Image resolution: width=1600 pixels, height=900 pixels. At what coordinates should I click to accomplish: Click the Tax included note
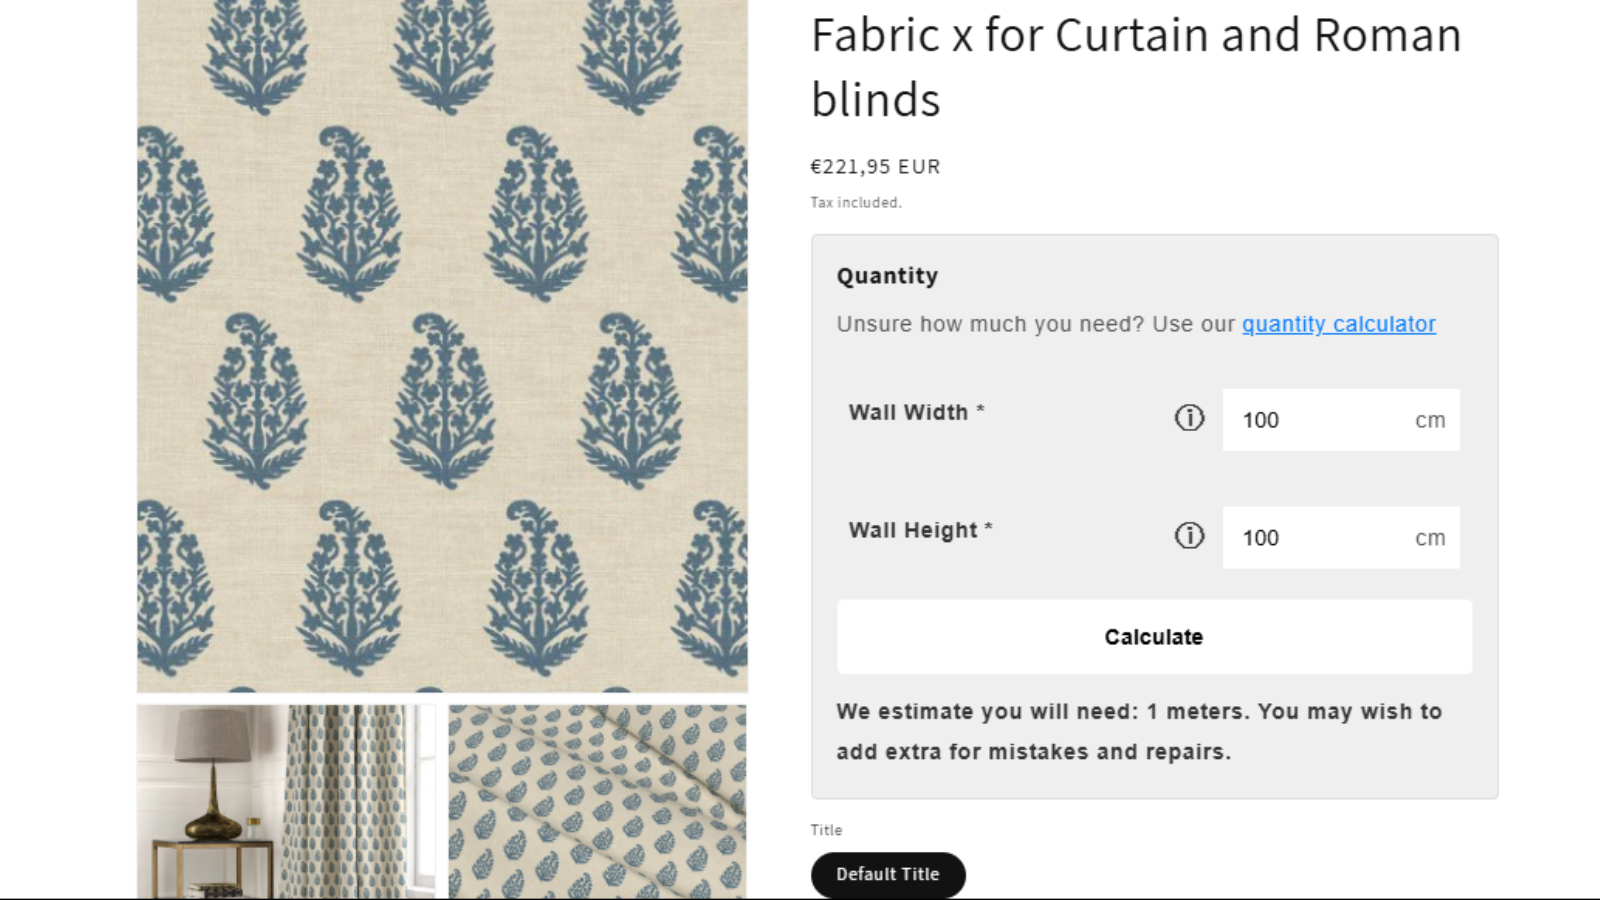[856, 202]
